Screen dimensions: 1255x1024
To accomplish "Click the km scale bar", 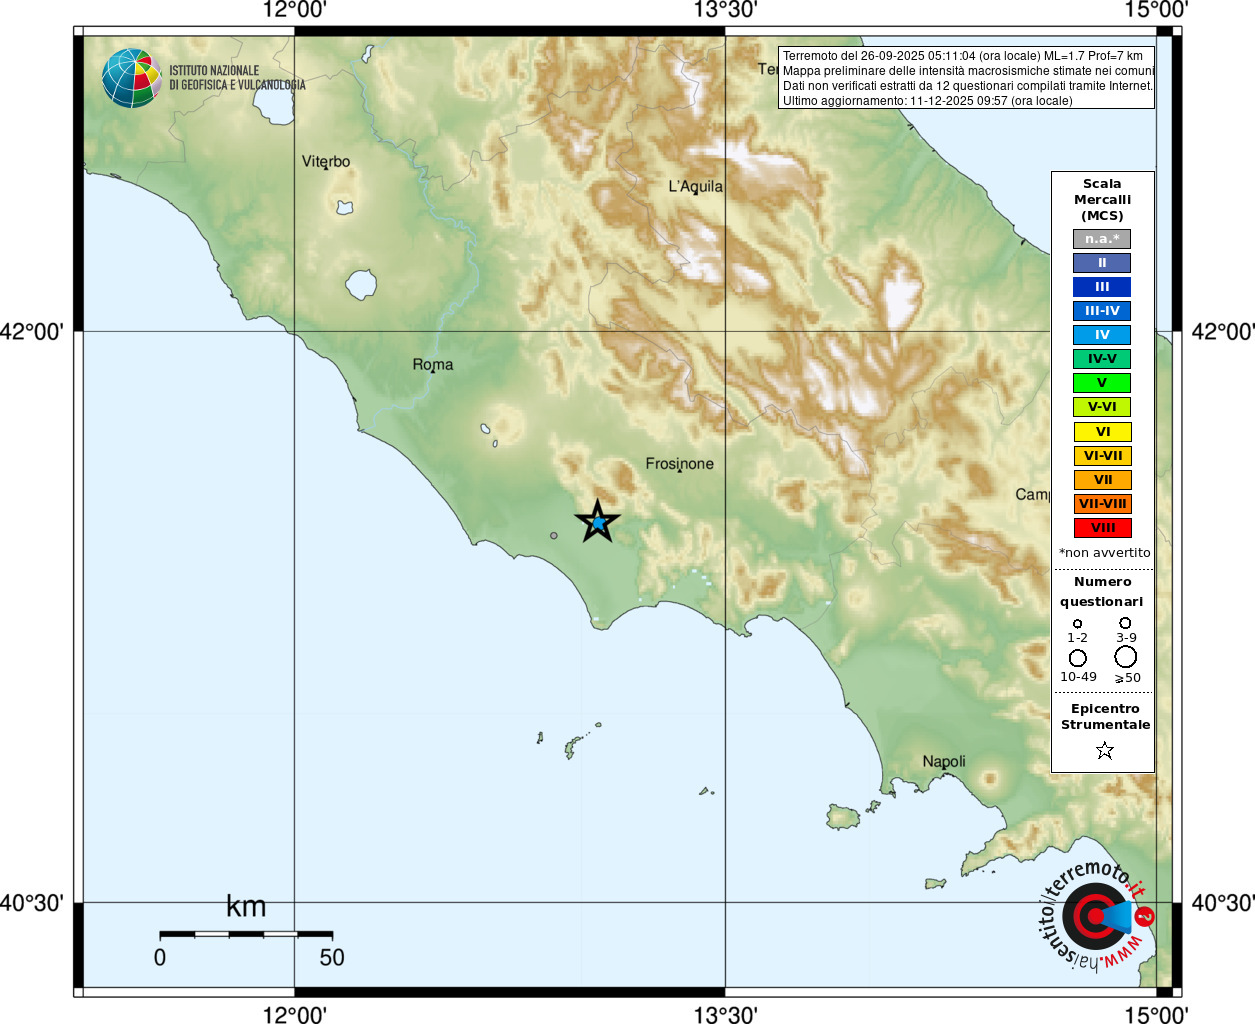I will pyautogui.click(x=246, y=934).
